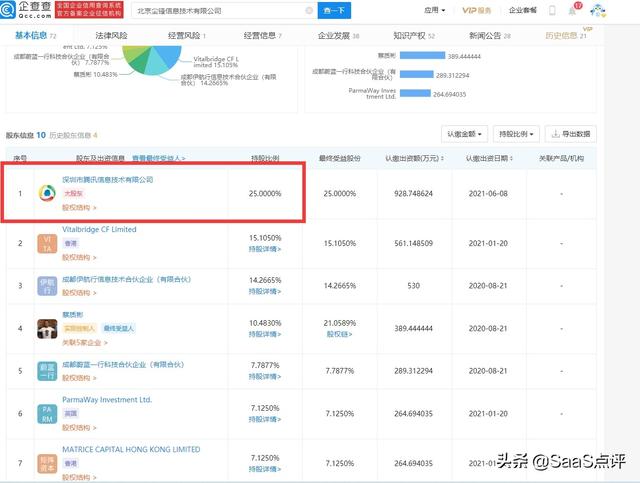This screenshot has width=640, height=483.
Task: Click the Vitalbridge CF Limited logo icon
Action: tap(47, 243)
